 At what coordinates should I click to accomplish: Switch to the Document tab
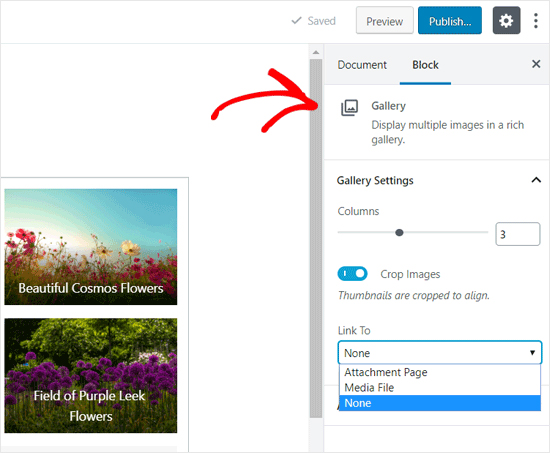[x=362, y=65]
